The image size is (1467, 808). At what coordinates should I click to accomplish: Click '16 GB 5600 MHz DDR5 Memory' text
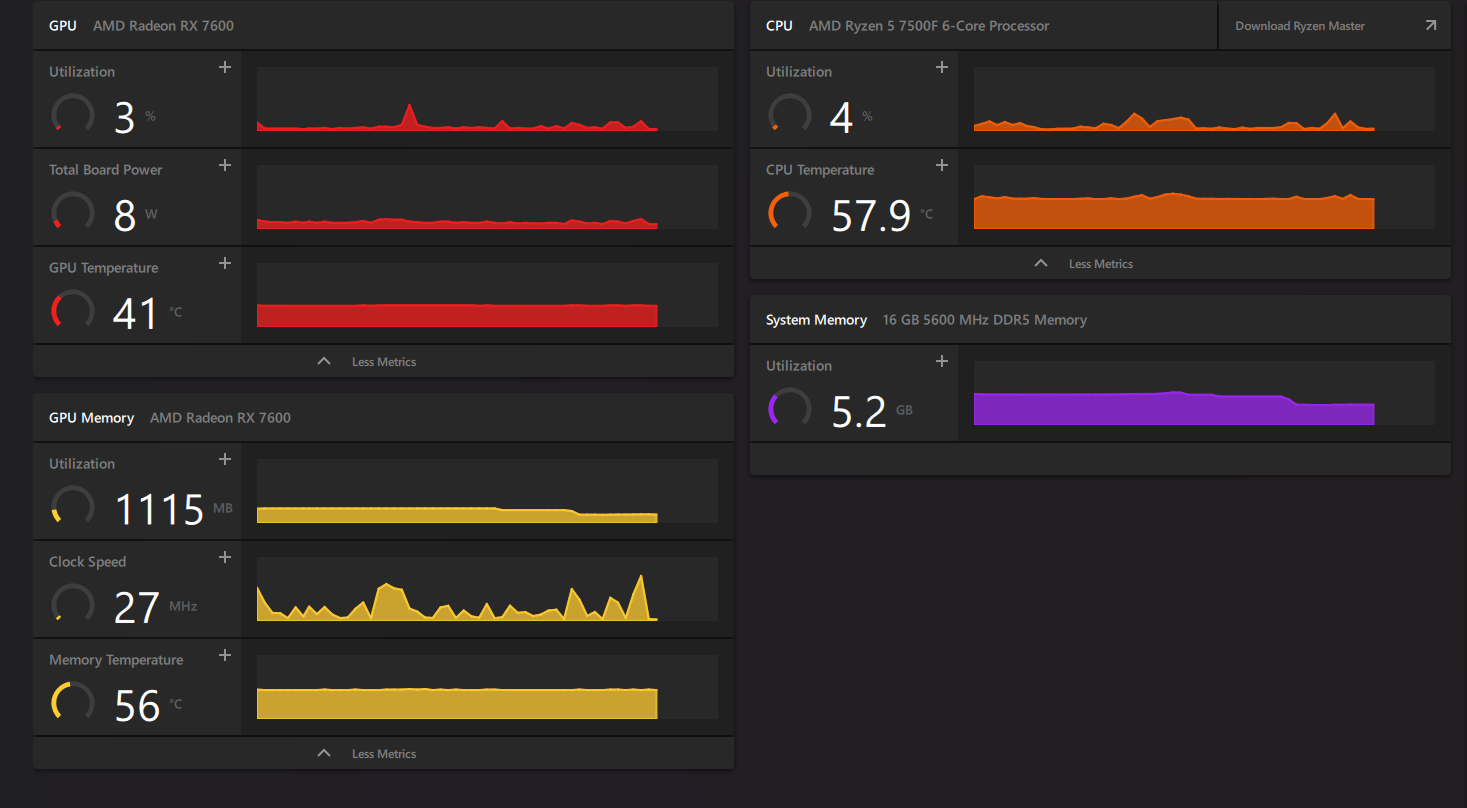pos(985,320)
